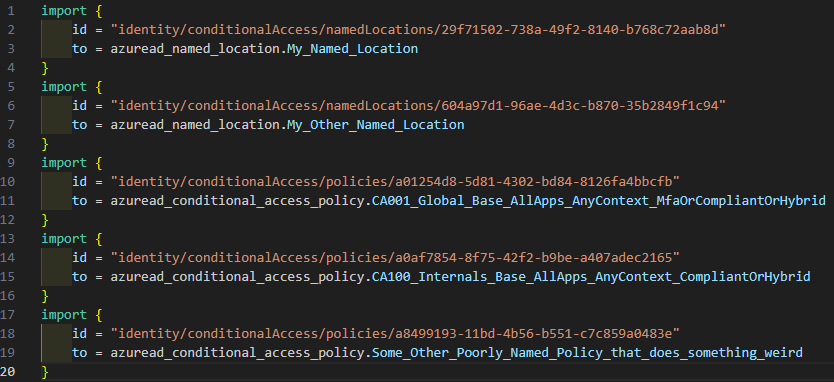Screen dimensions: 834x382
Task: Click the import keyword on line 5
Action: pyautogui.click(x=64, y=87)
